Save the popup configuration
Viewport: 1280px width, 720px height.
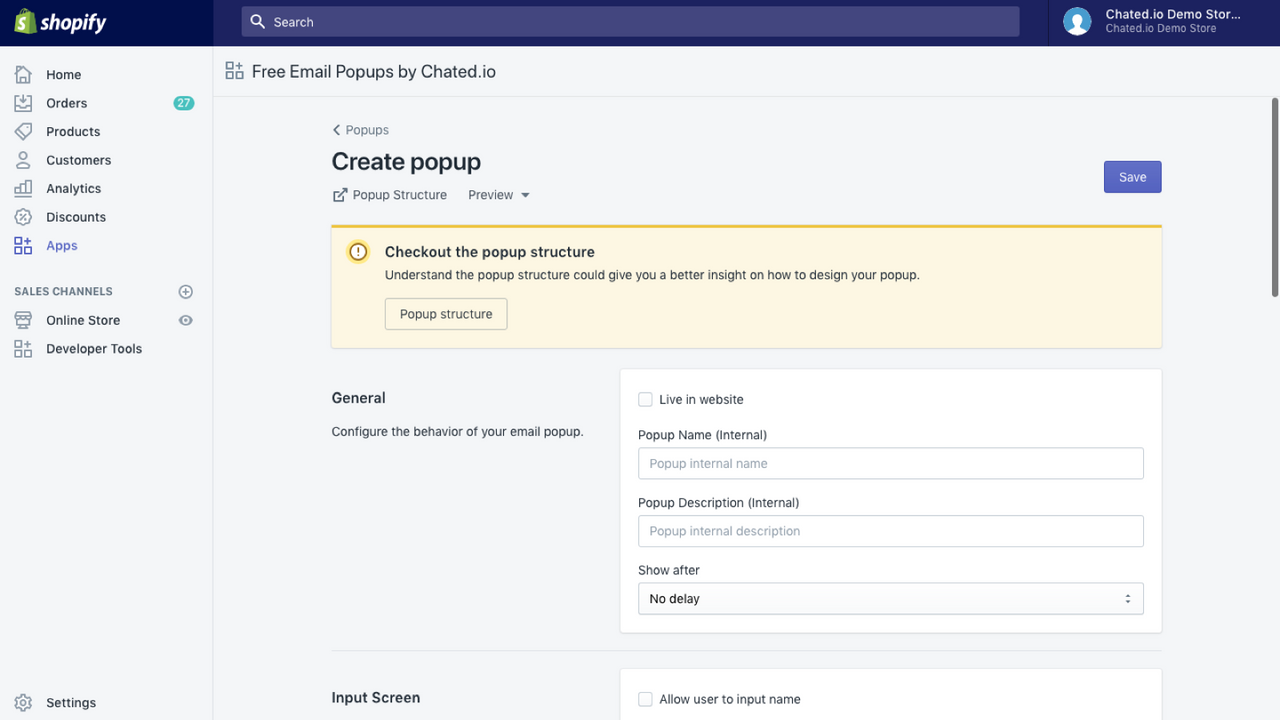pos(1132,176)
